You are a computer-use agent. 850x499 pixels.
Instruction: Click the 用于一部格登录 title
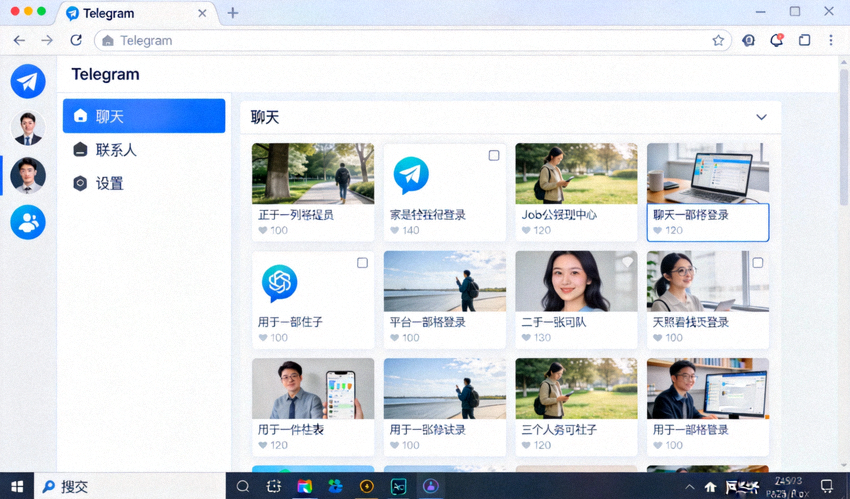coord(691,430)
